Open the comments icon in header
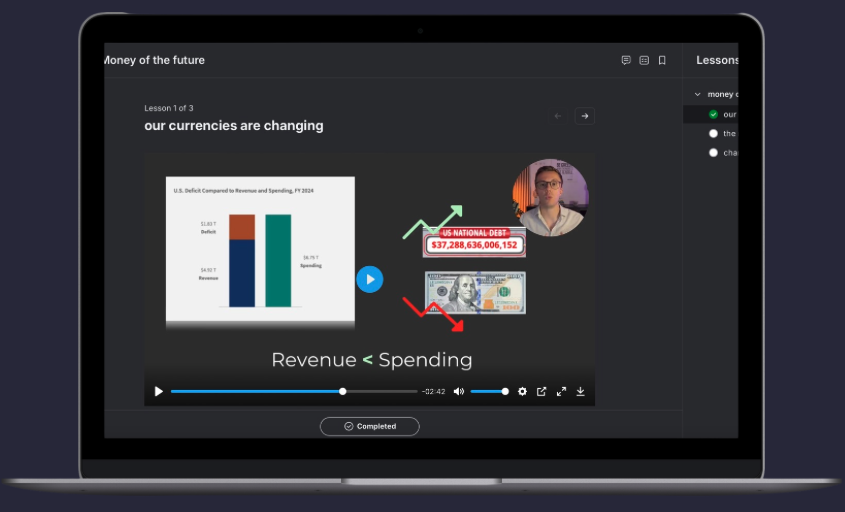The height and width of the screenshot is (512, 845). point(626,60)
